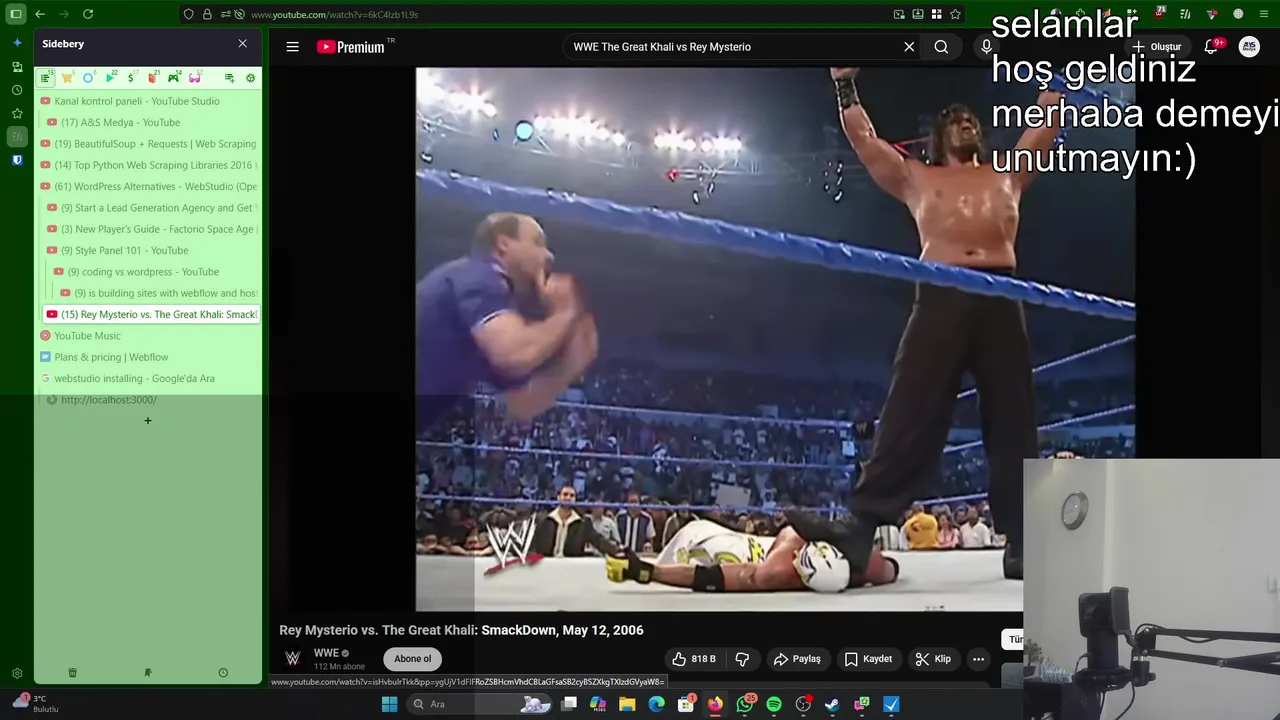The height and width of the screenshot is (720, 1280).
Task: Switch to the pink glasses Sidebery panel
Action: [195, 77]
